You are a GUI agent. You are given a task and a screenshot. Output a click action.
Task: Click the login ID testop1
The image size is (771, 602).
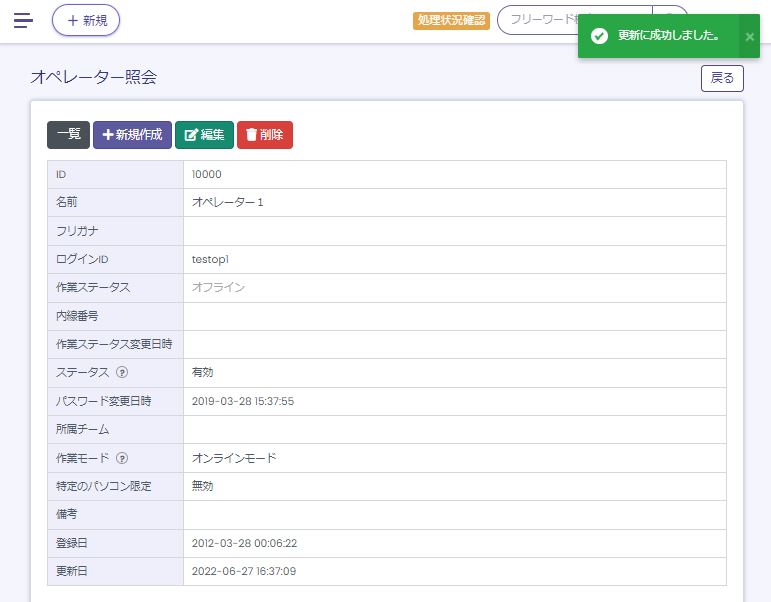210,259
